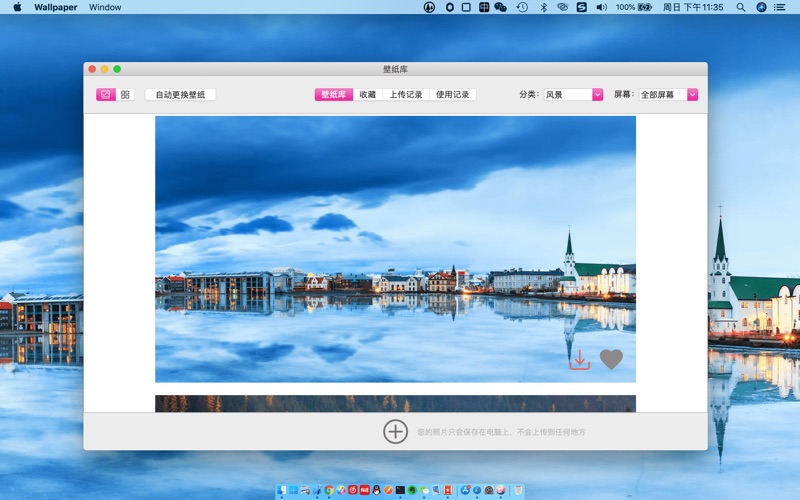Favorite the wallpaper with the heart icon
The image size is (800, 500).
611,360
